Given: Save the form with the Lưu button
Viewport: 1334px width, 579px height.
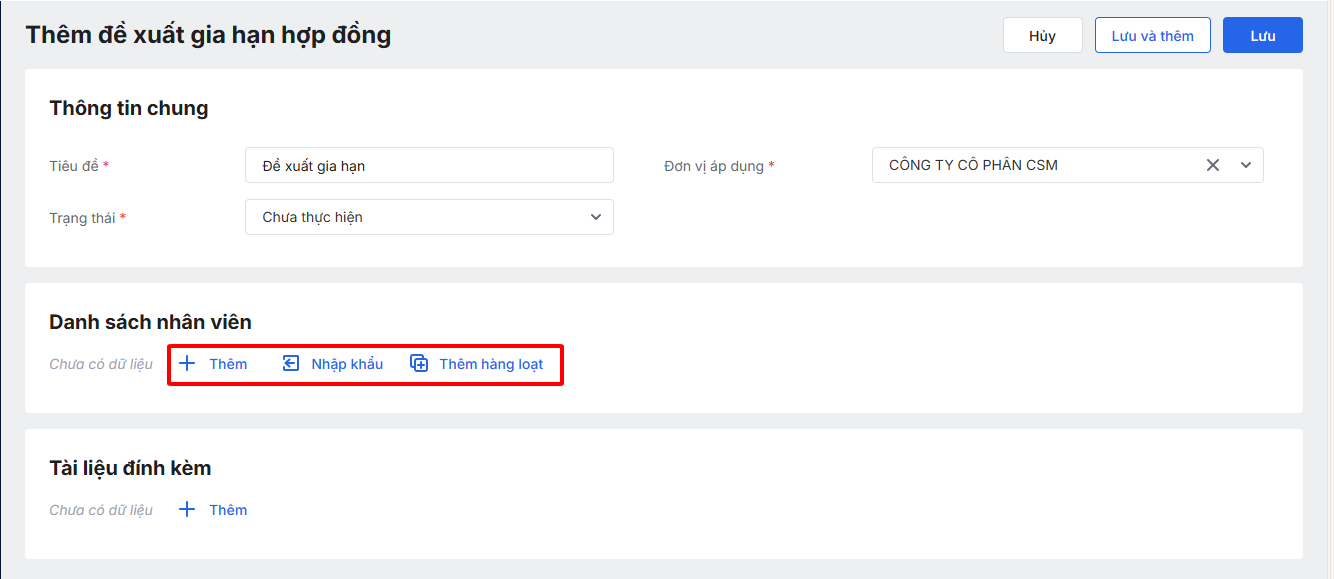Looking at the screenshot, I should pos(1262,35).
